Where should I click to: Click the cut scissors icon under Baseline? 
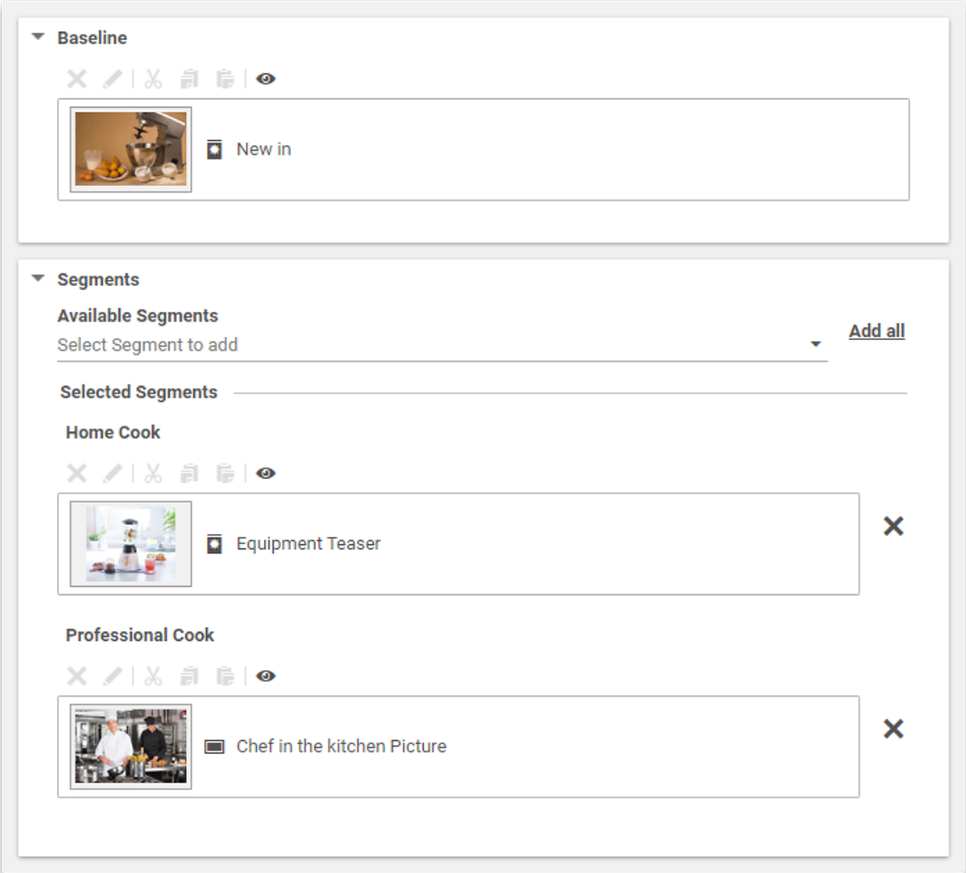click(x=153, y=78)
